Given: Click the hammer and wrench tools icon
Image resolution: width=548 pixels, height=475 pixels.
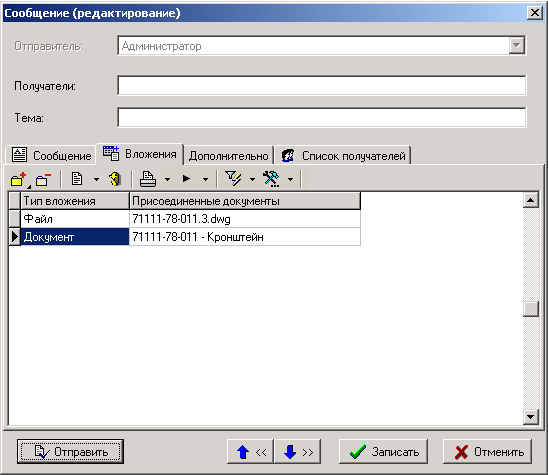Looking at the screenshot, I should tap(271, 179).
